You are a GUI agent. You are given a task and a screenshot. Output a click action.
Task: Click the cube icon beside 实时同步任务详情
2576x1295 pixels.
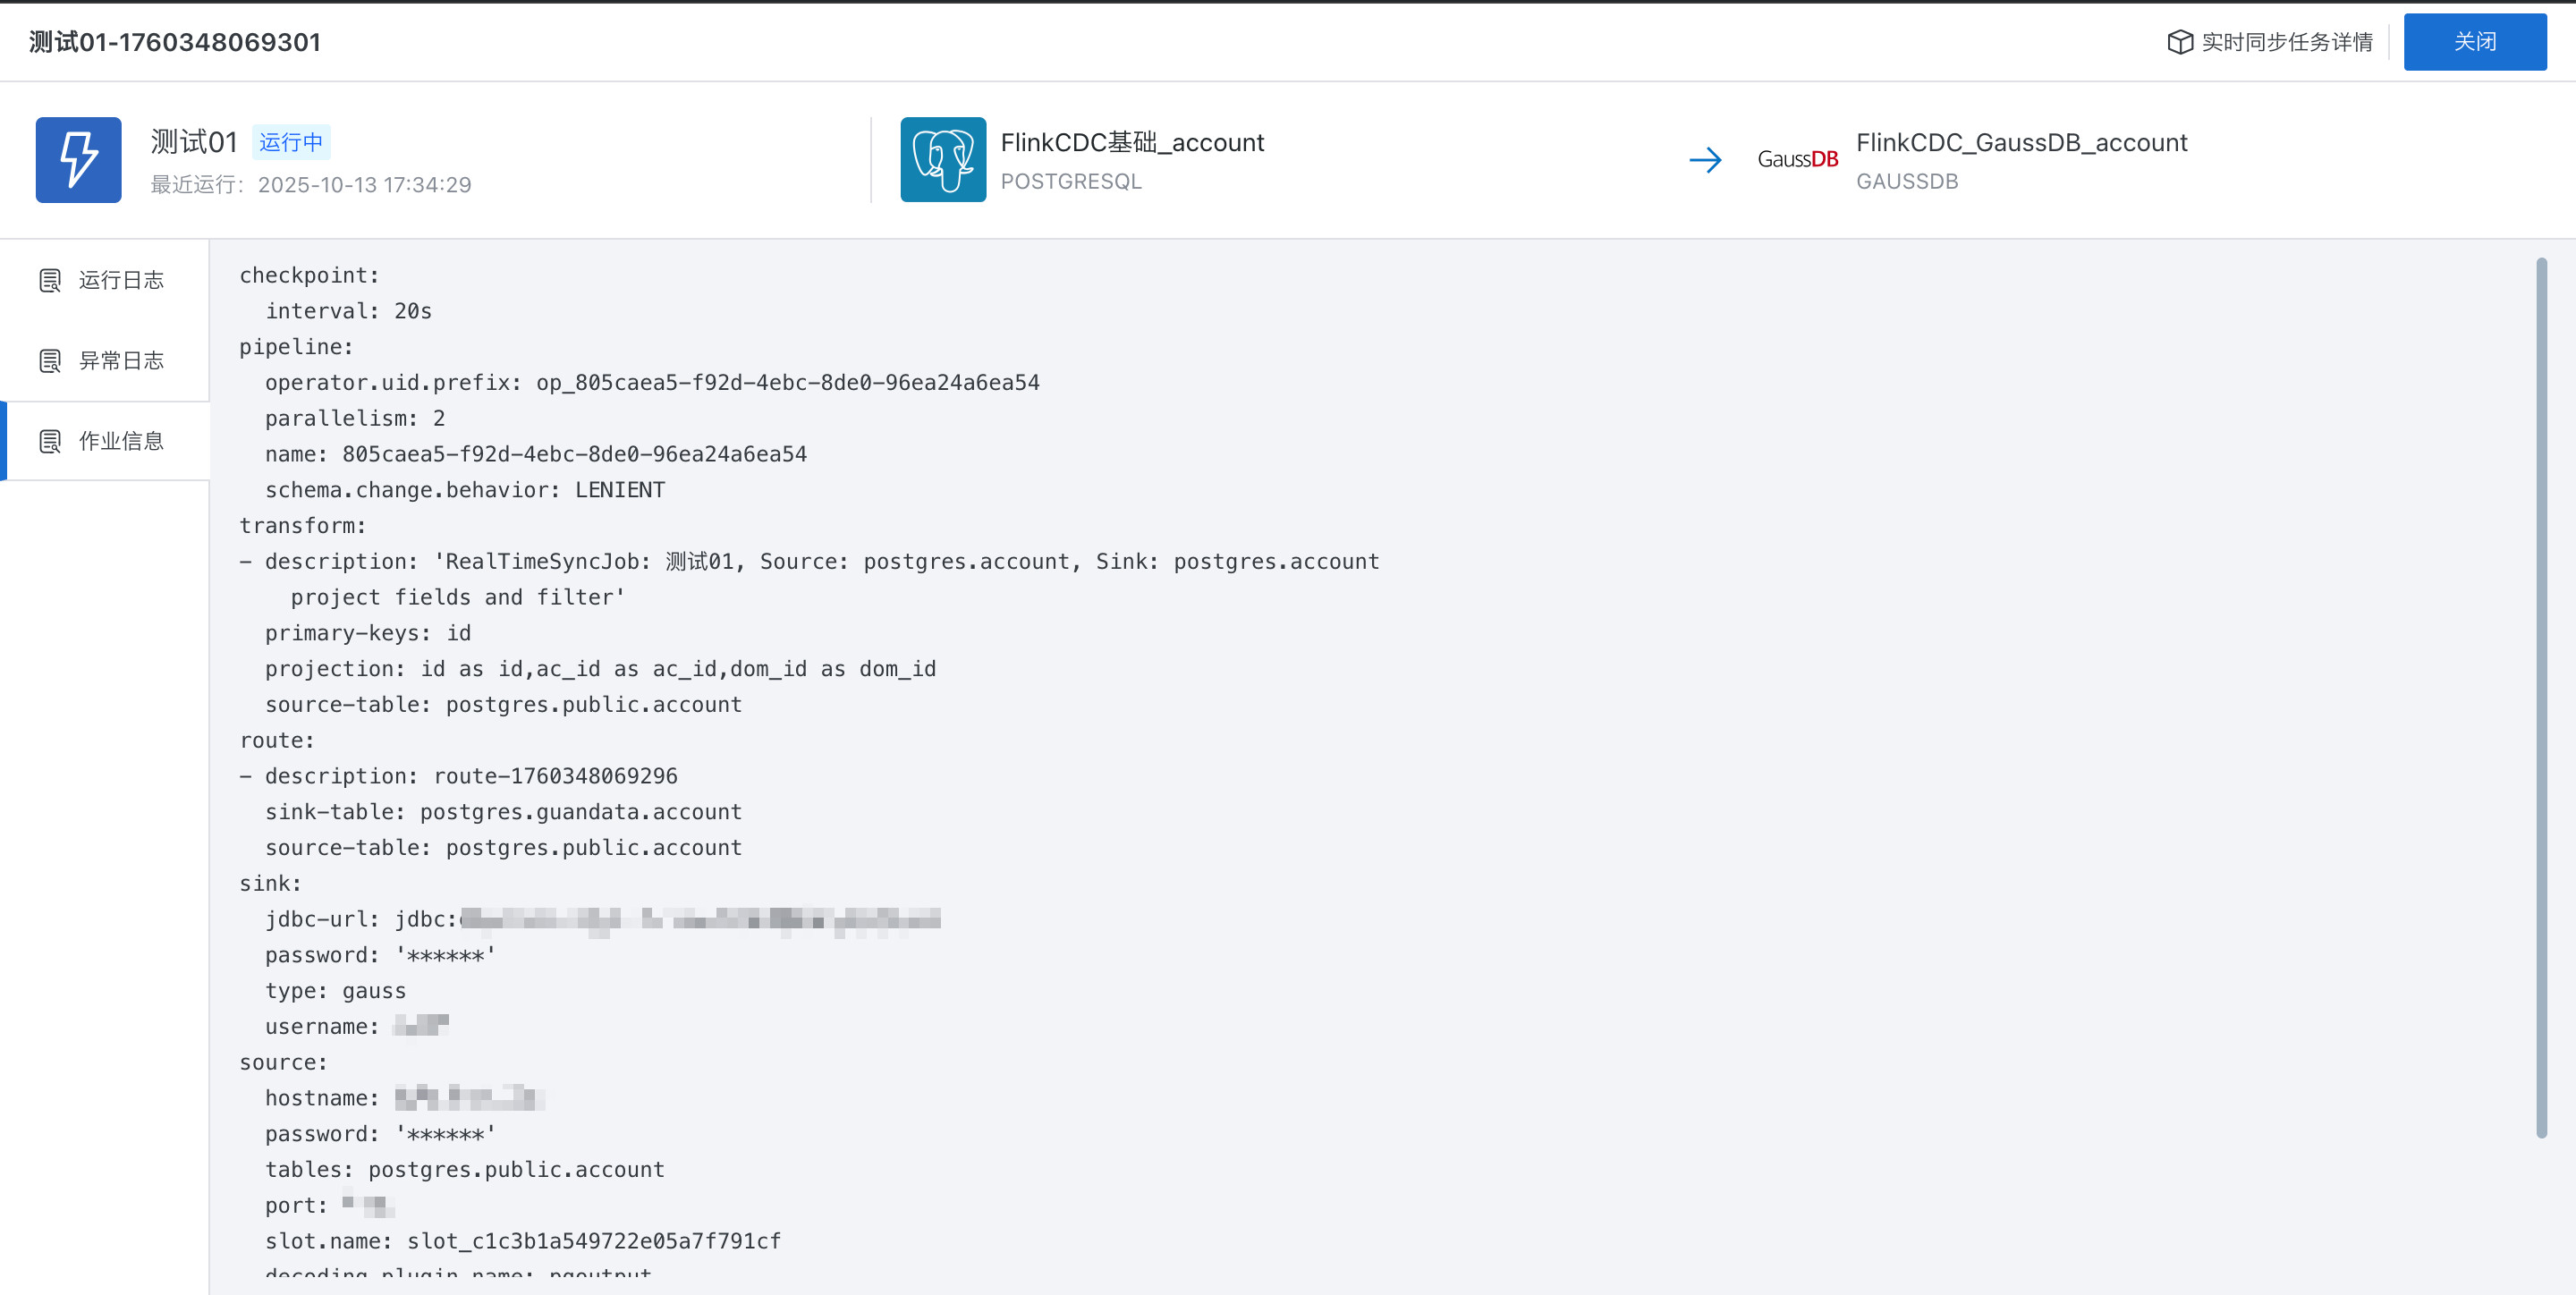click(x=2179, y=42)
